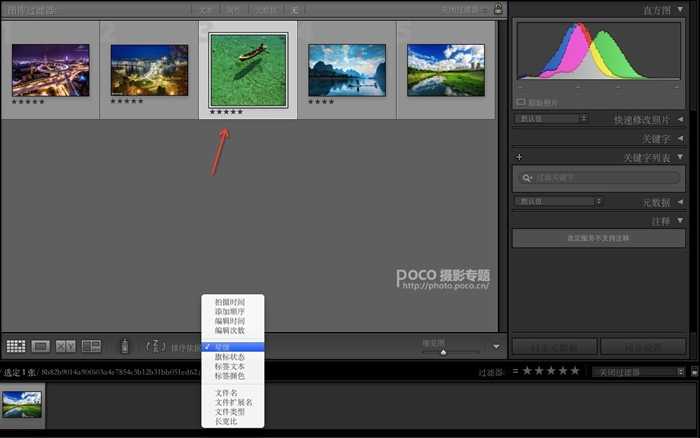Screen dimensions: 700x438
Task: Collapse the 直方图 panel
Action: 680,9
